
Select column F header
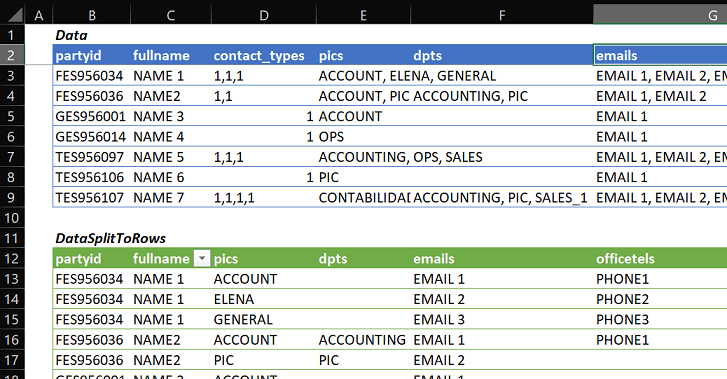(502, 15)
